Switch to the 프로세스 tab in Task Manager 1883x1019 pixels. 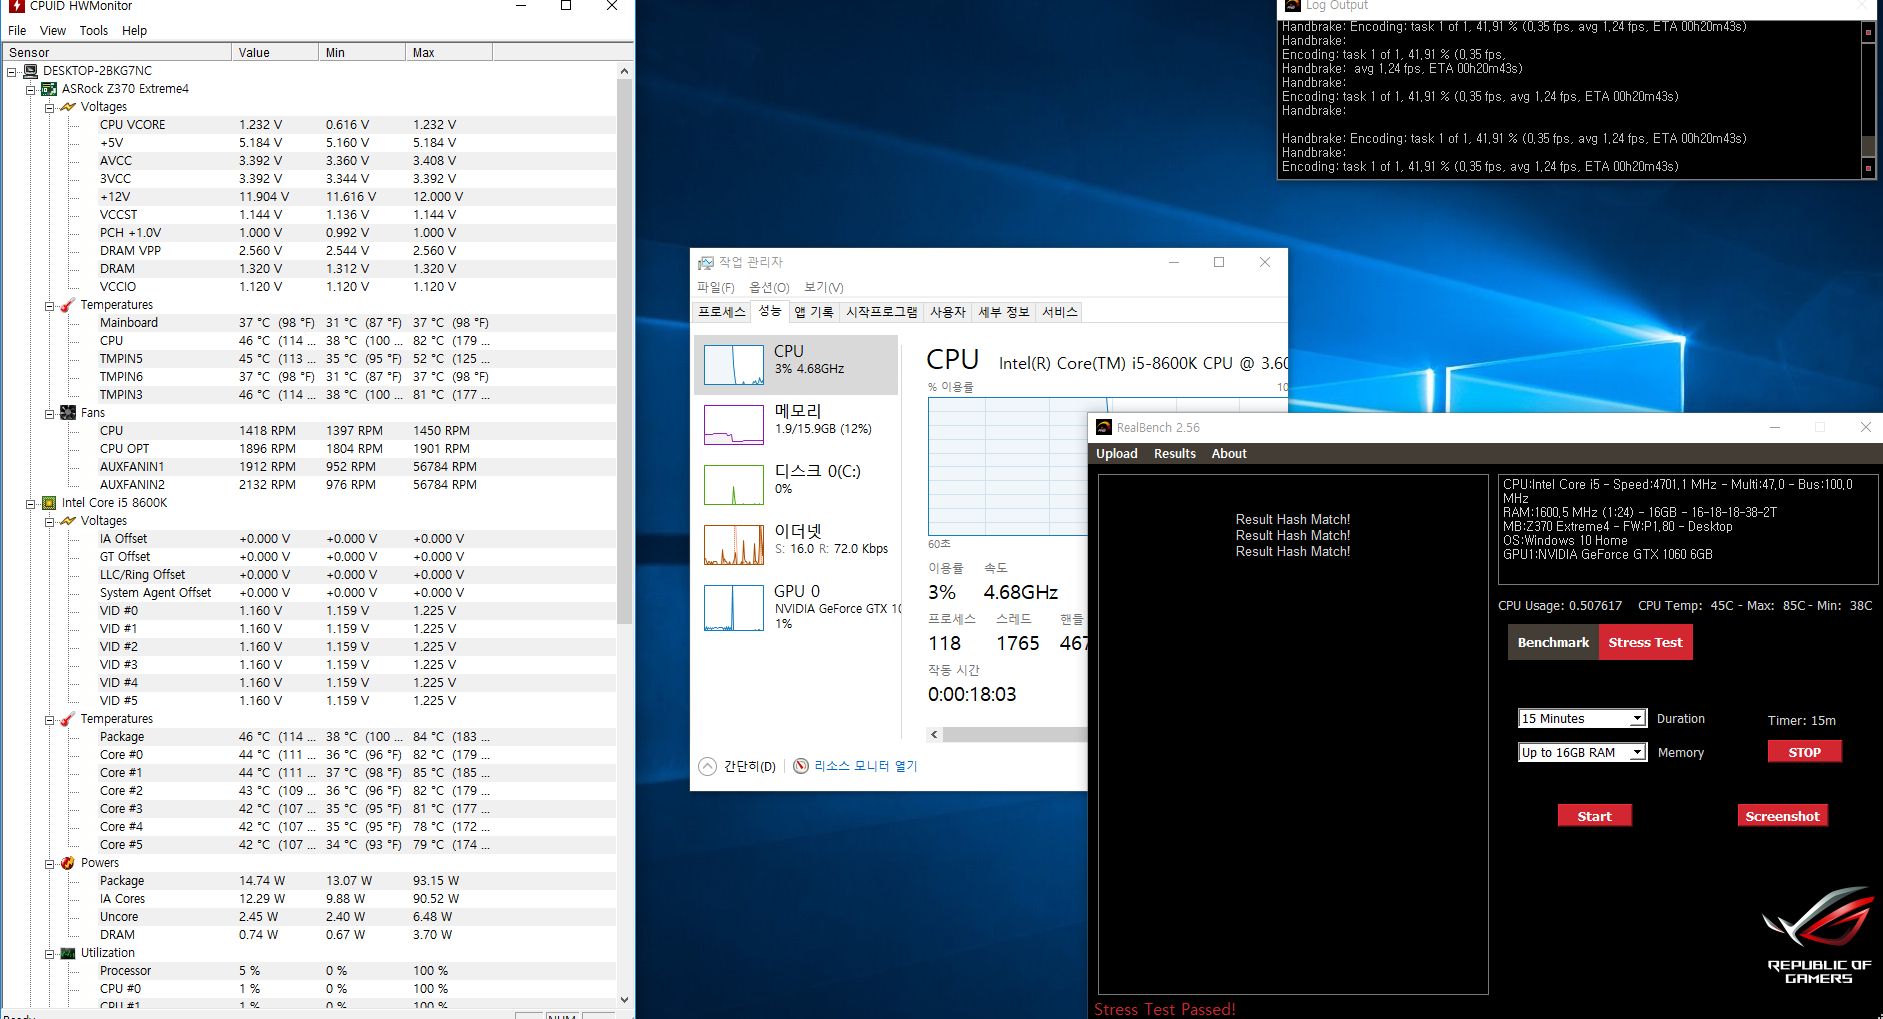(x=722, y=312)
